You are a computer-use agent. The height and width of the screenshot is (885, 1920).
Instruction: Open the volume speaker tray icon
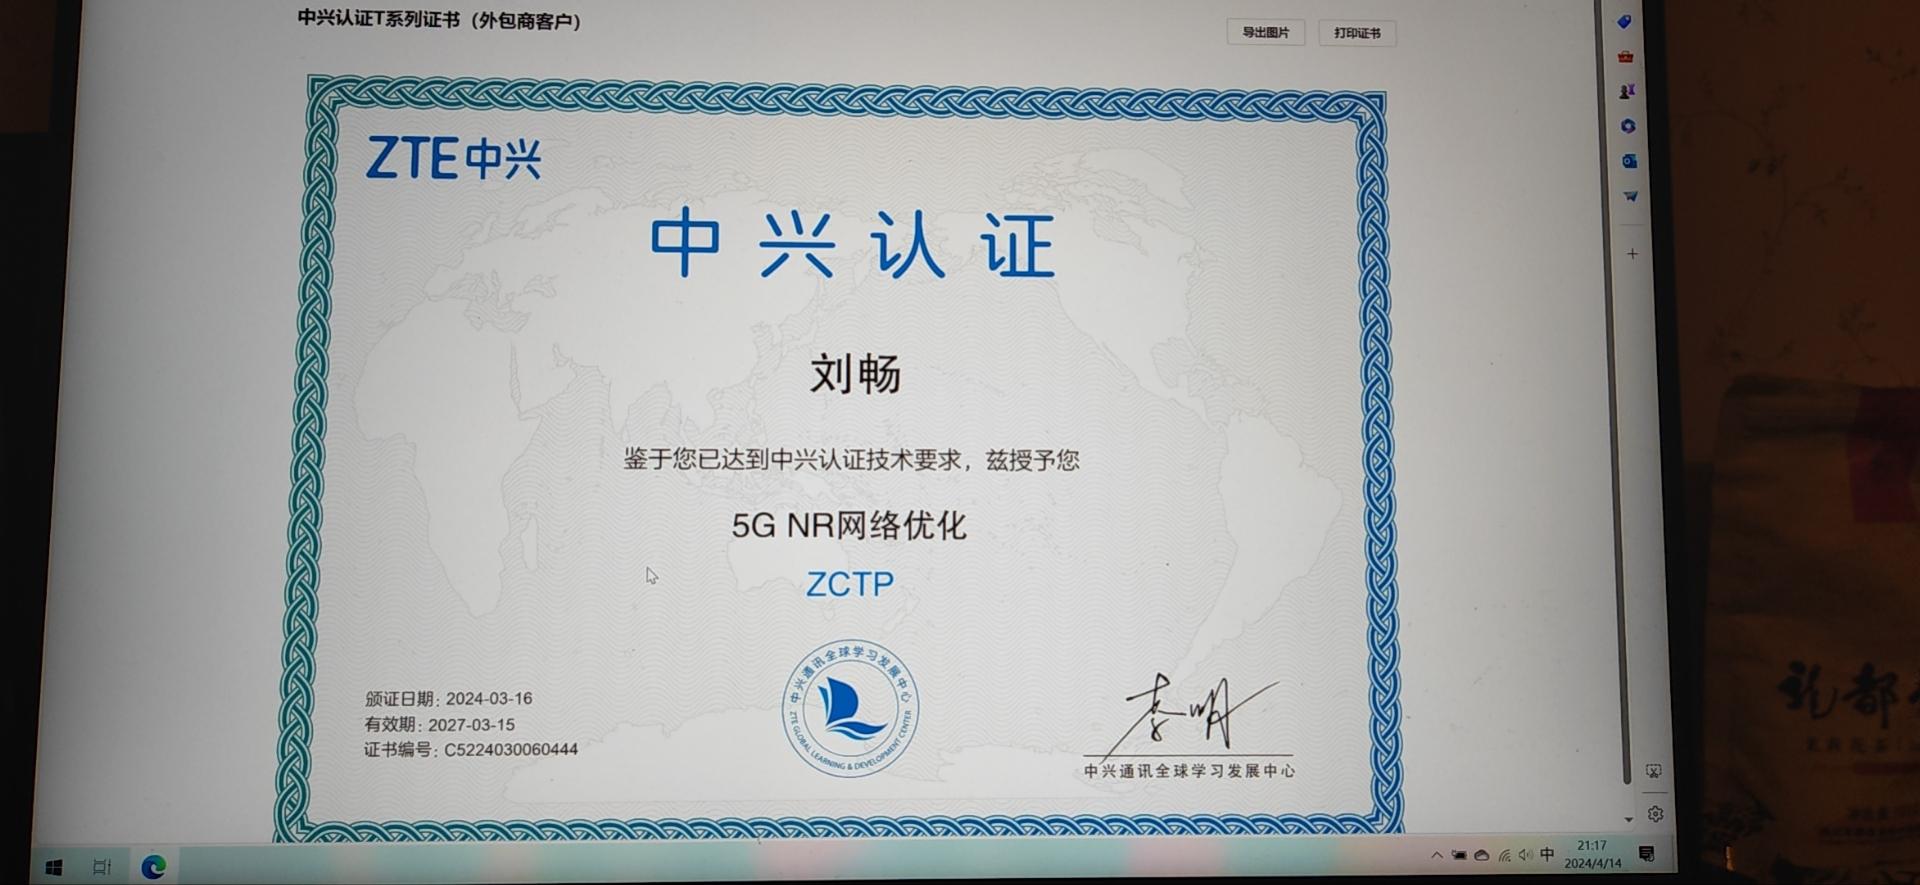pos(1525,855)
